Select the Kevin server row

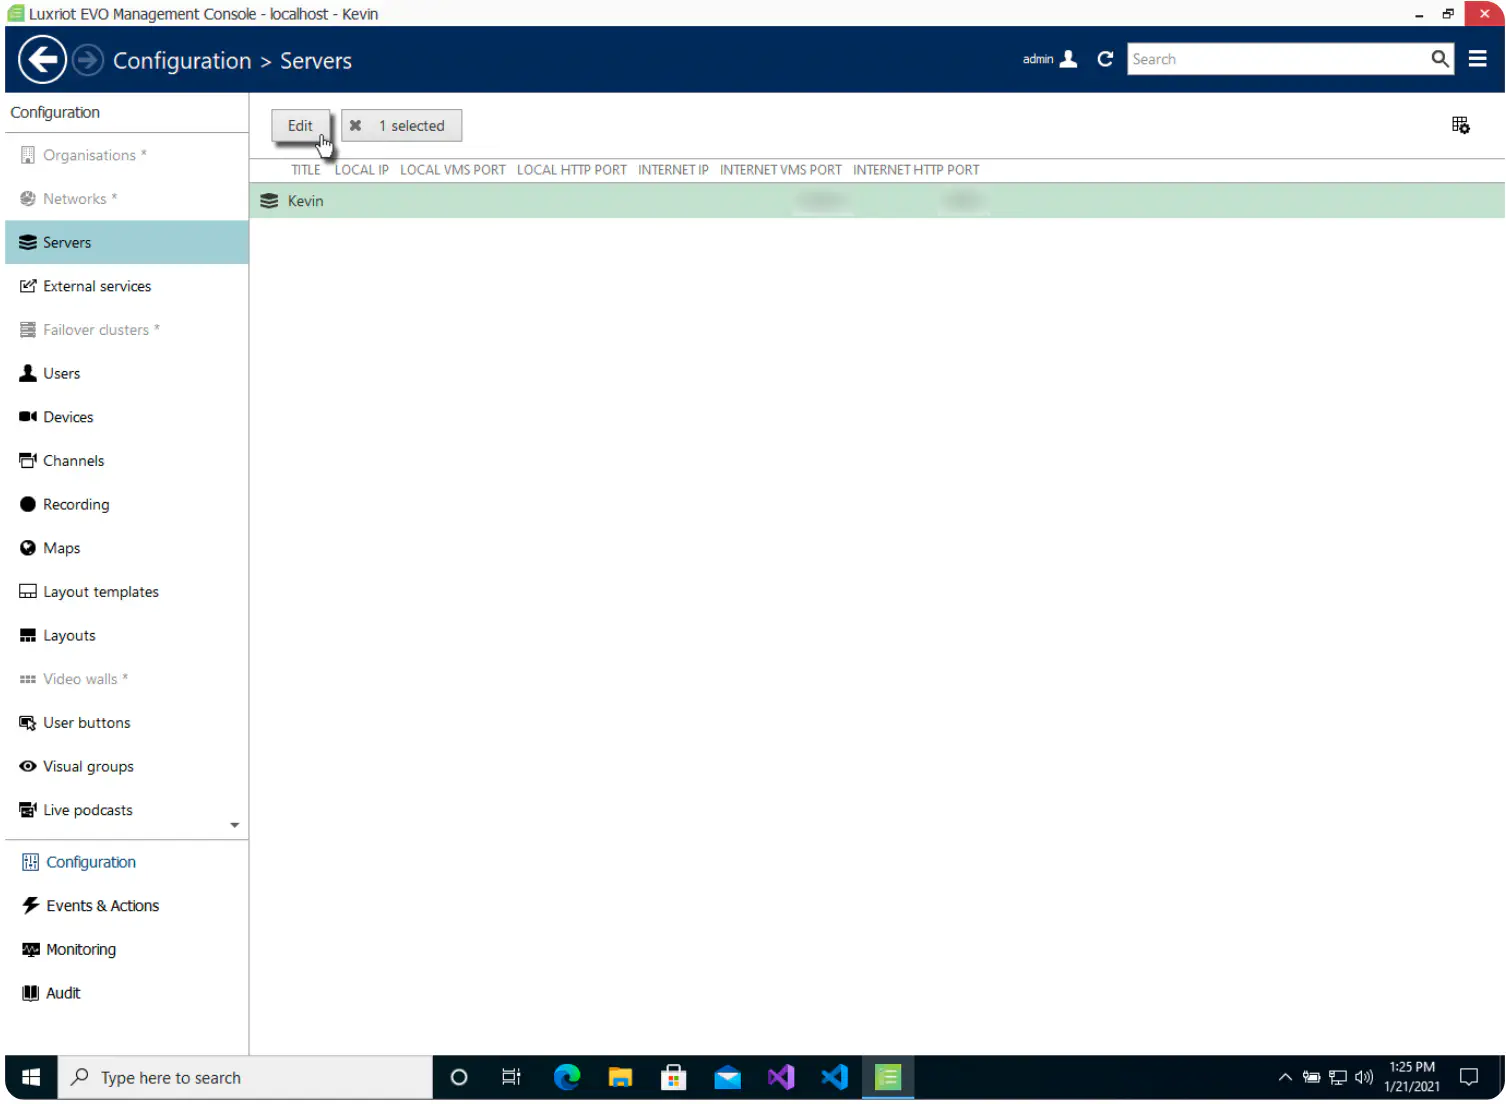pos(877,201)
